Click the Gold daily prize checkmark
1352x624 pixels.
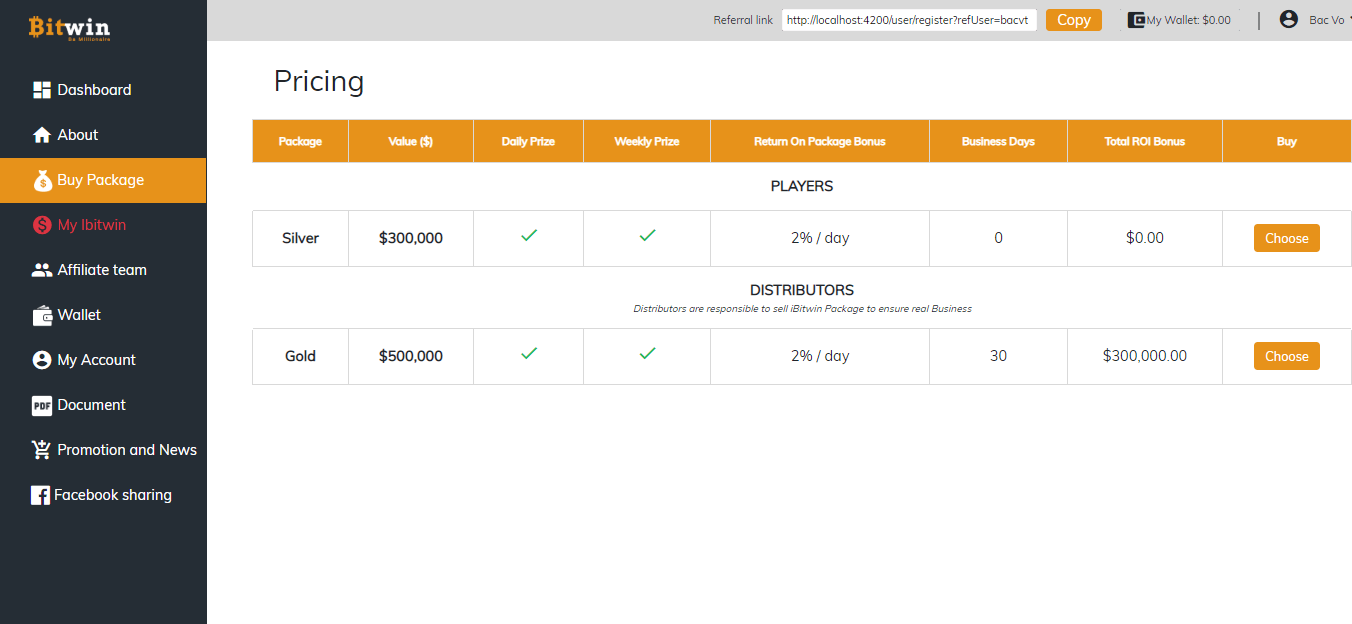[x=529, y=353]
